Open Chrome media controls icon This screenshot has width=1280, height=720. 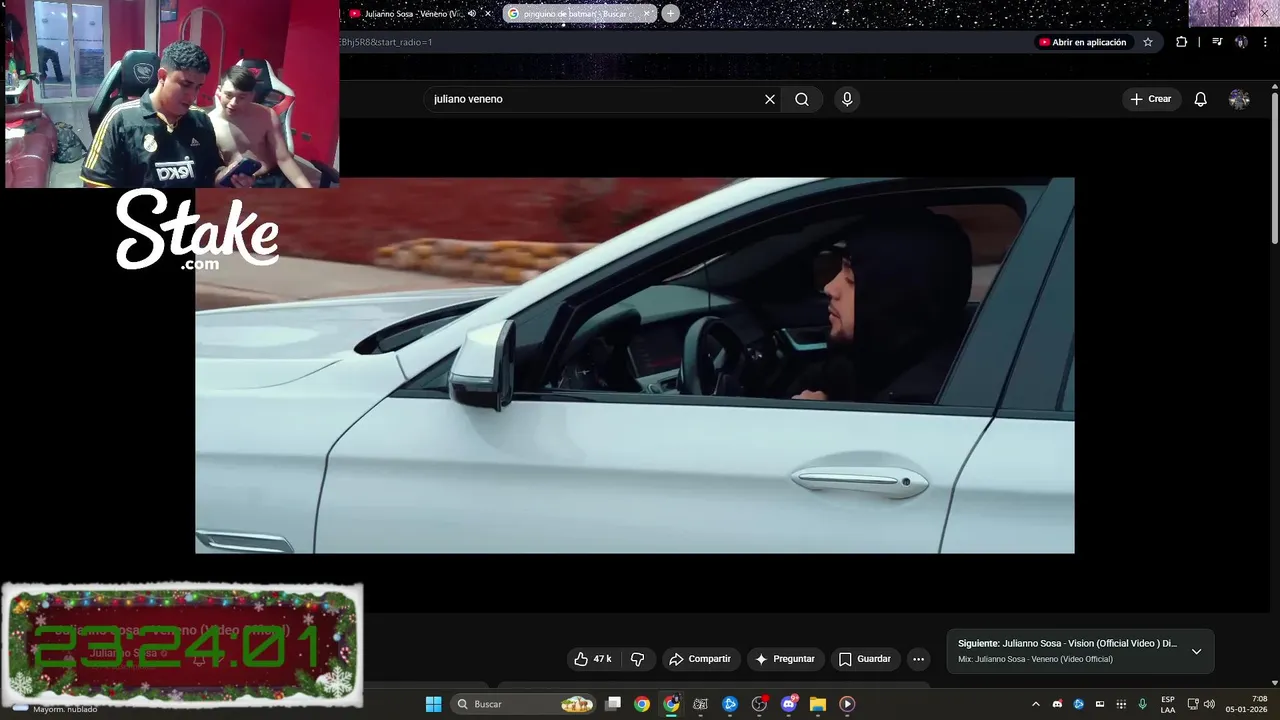click(1217, 42)
